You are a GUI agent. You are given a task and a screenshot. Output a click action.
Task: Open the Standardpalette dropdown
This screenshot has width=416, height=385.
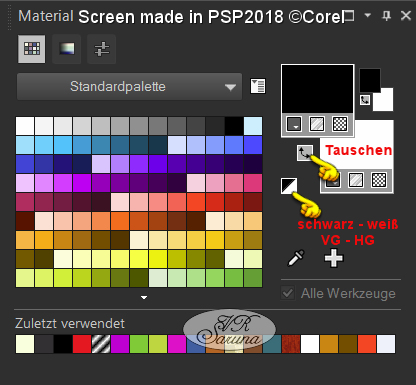[129, 87]
